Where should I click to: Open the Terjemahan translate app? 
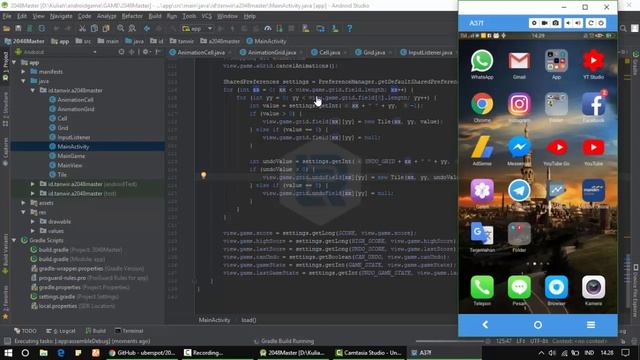pos(482,238)
